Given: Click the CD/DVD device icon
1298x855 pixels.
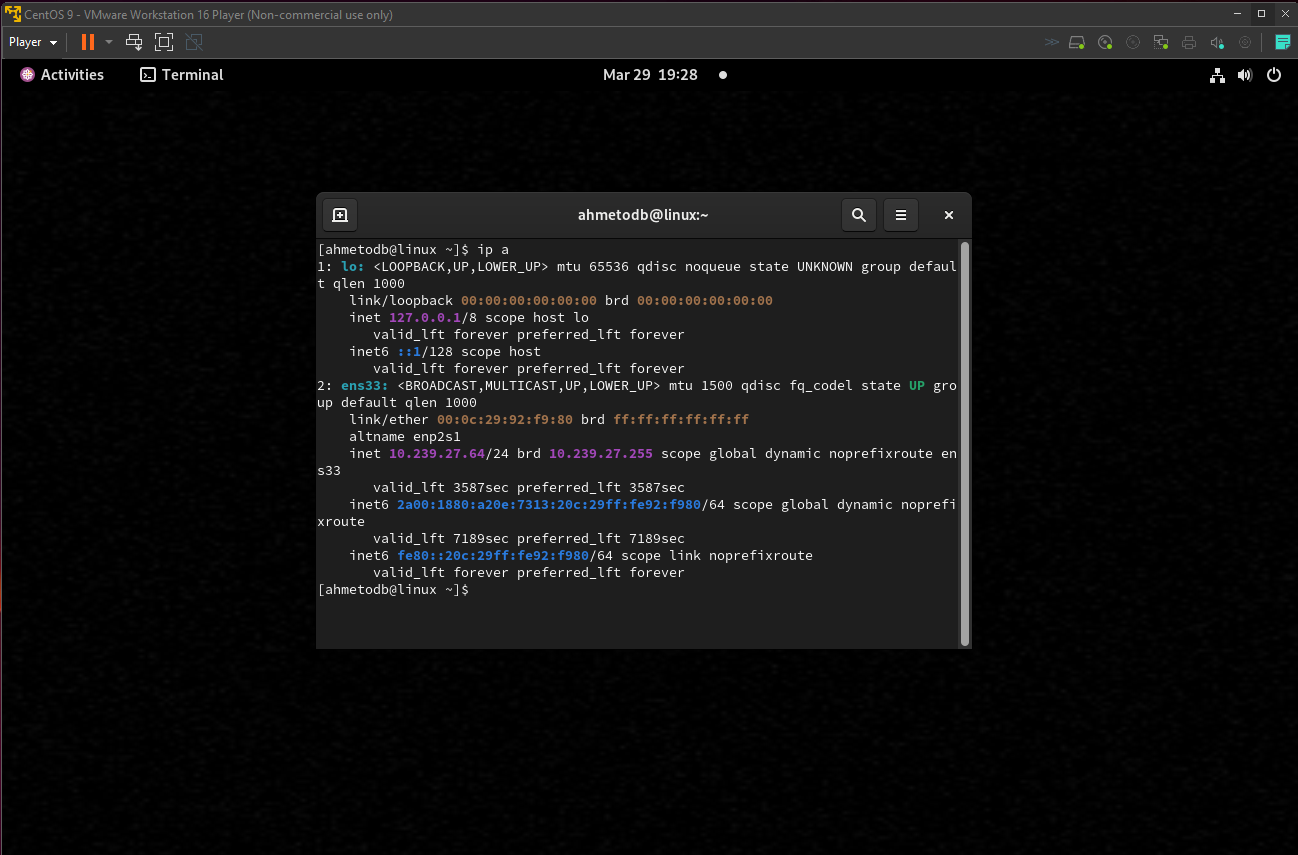Looking at the screenshot, I should pyautogui.click(x=1105, y=42).
